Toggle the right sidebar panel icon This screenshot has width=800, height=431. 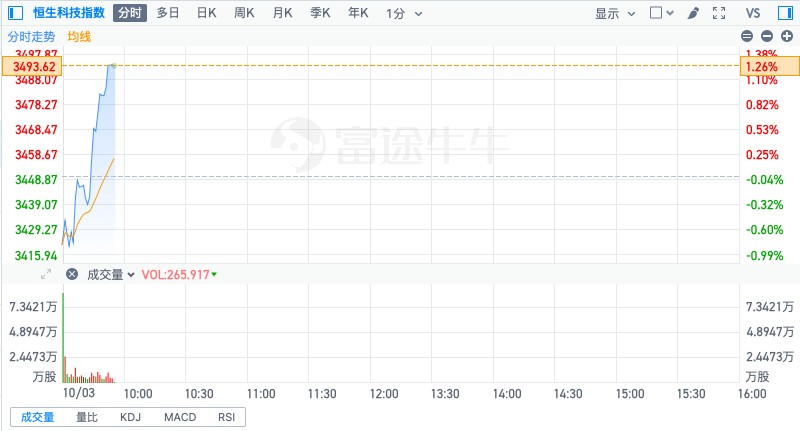786,13
